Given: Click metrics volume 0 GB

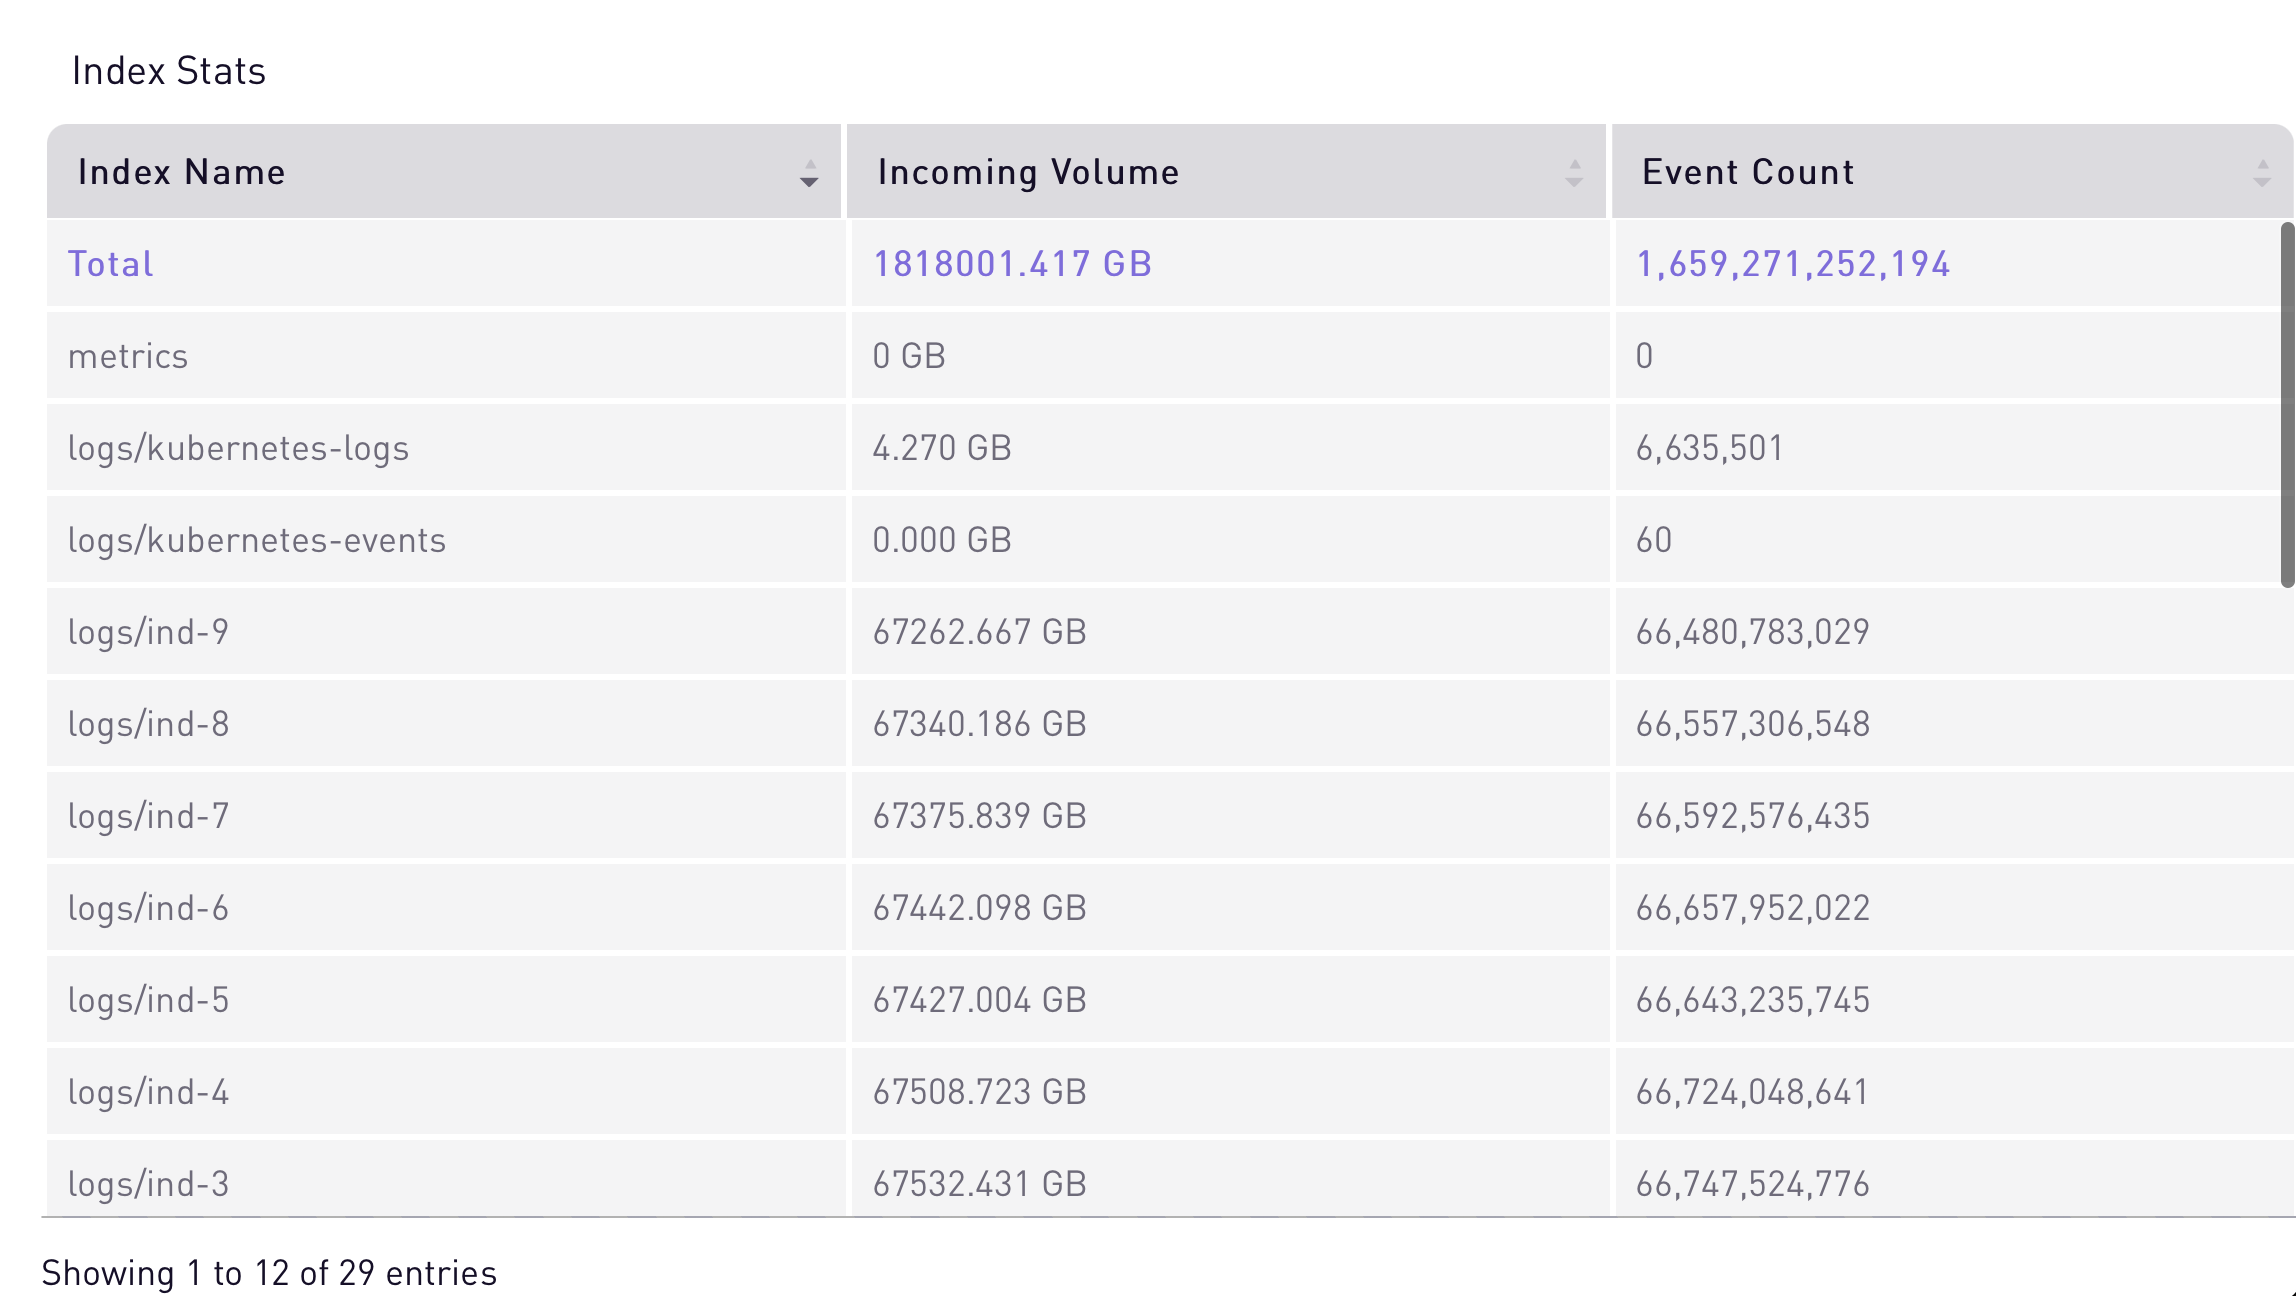Looking at the screenshot, I should coord(908,356).
